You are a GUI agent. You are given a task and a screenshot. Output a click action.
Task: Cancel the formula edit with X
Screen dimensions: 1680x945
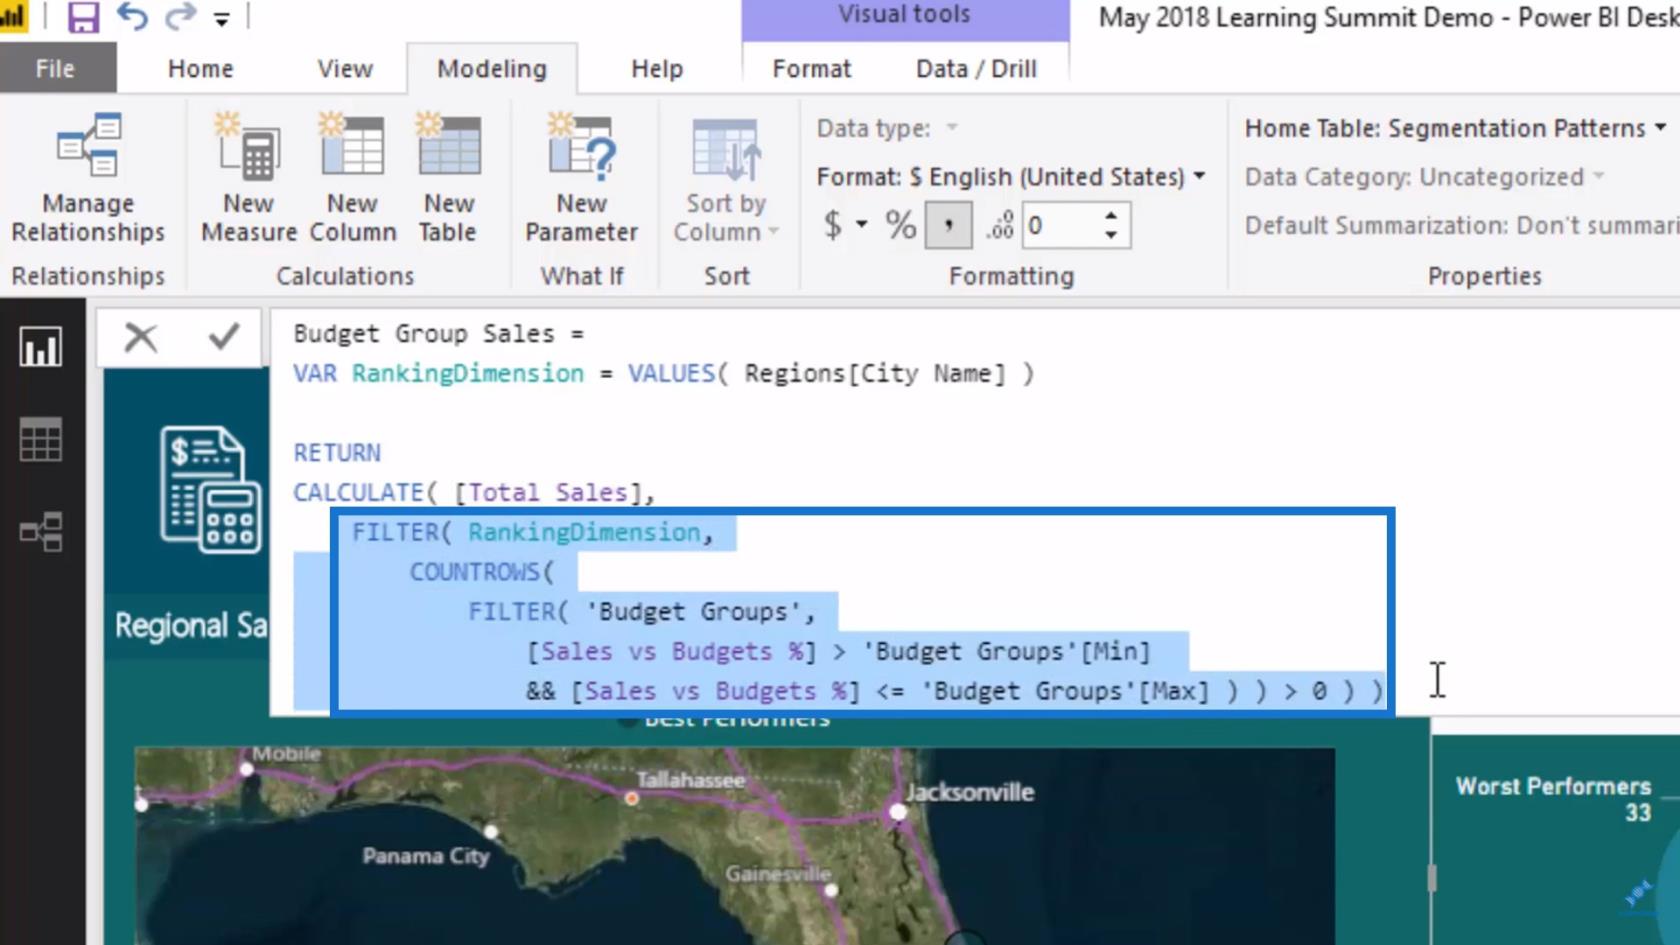click(141, 337)
